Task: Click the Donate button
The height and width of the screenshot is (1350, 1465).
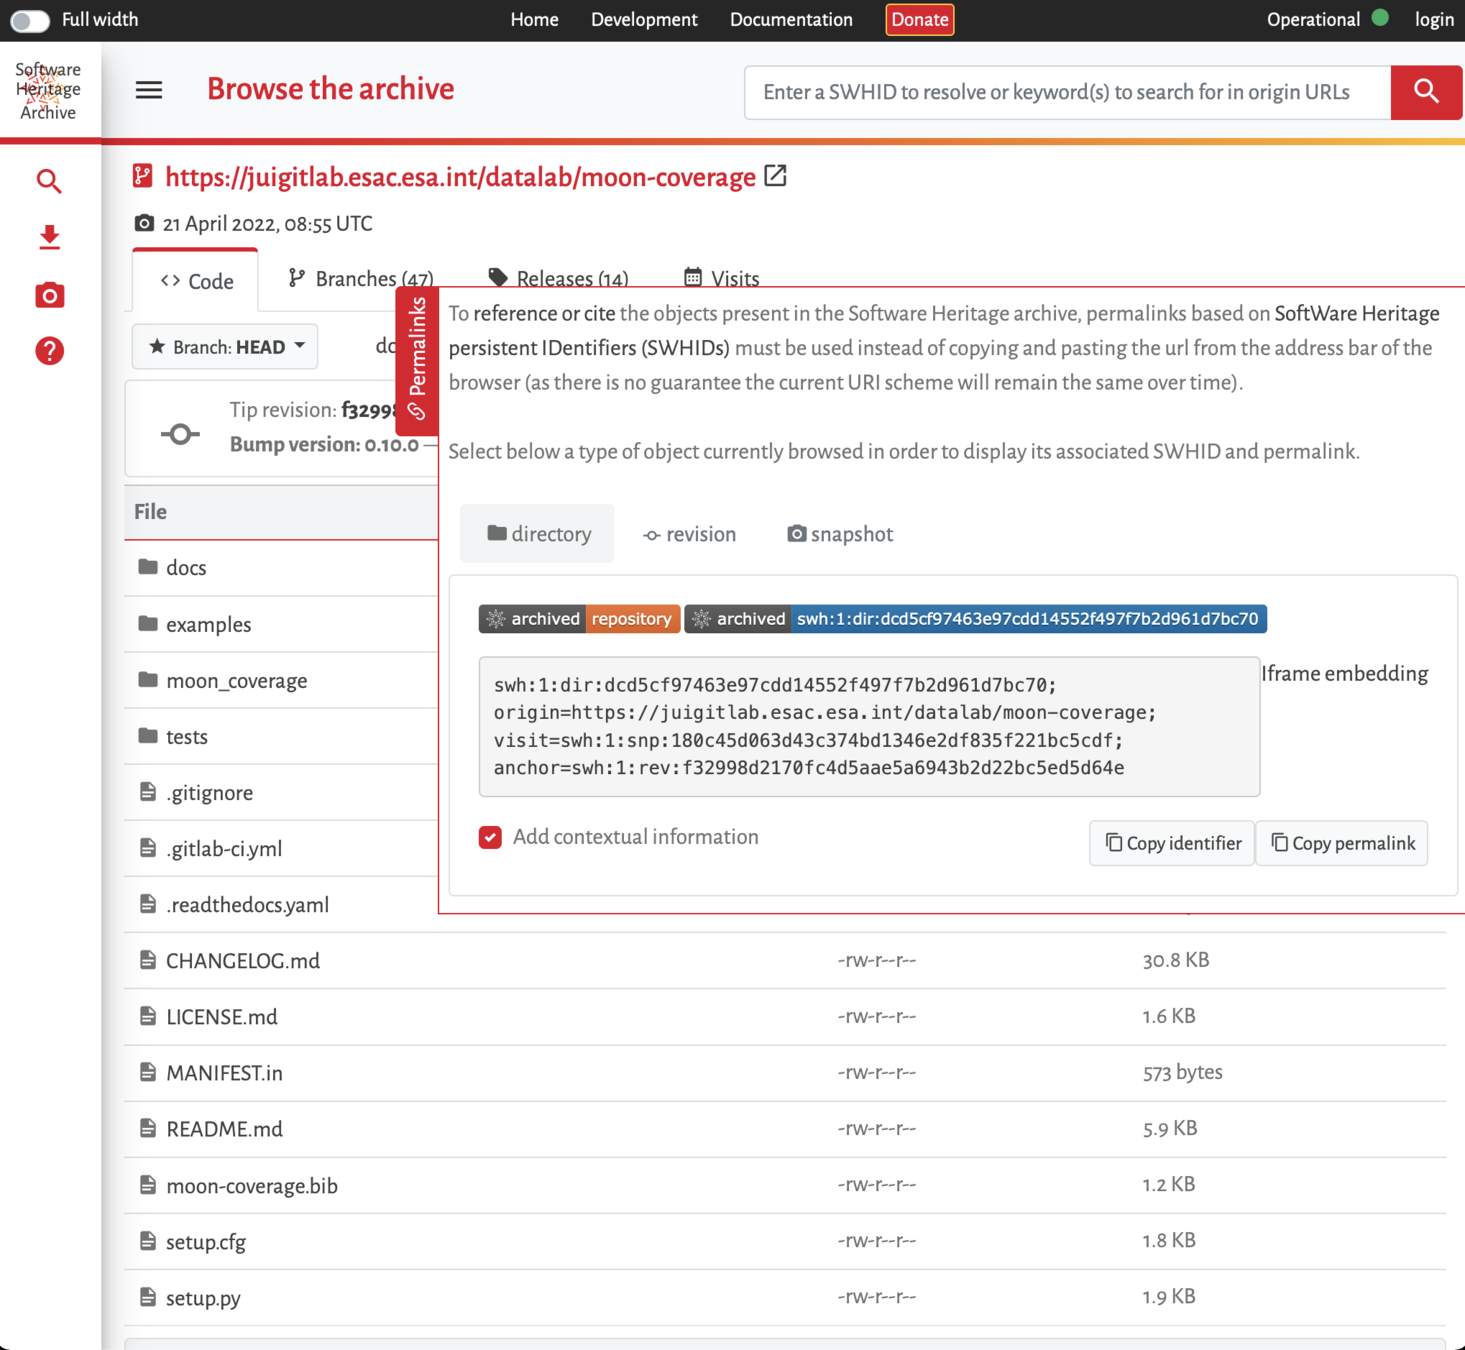Action: (919, 20)
